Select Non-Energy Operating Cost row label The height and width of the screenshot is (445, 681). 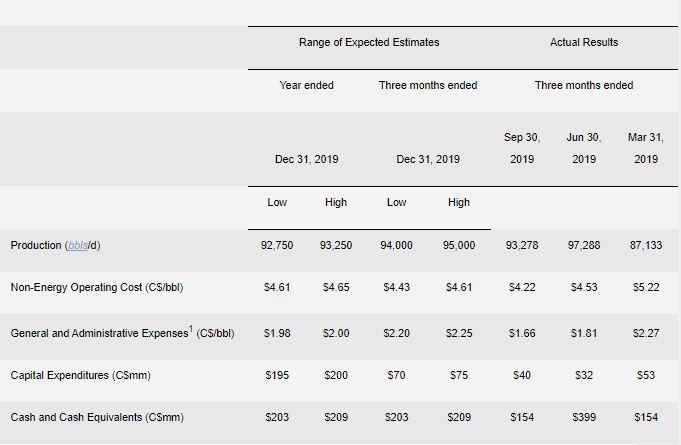[97, 287]
